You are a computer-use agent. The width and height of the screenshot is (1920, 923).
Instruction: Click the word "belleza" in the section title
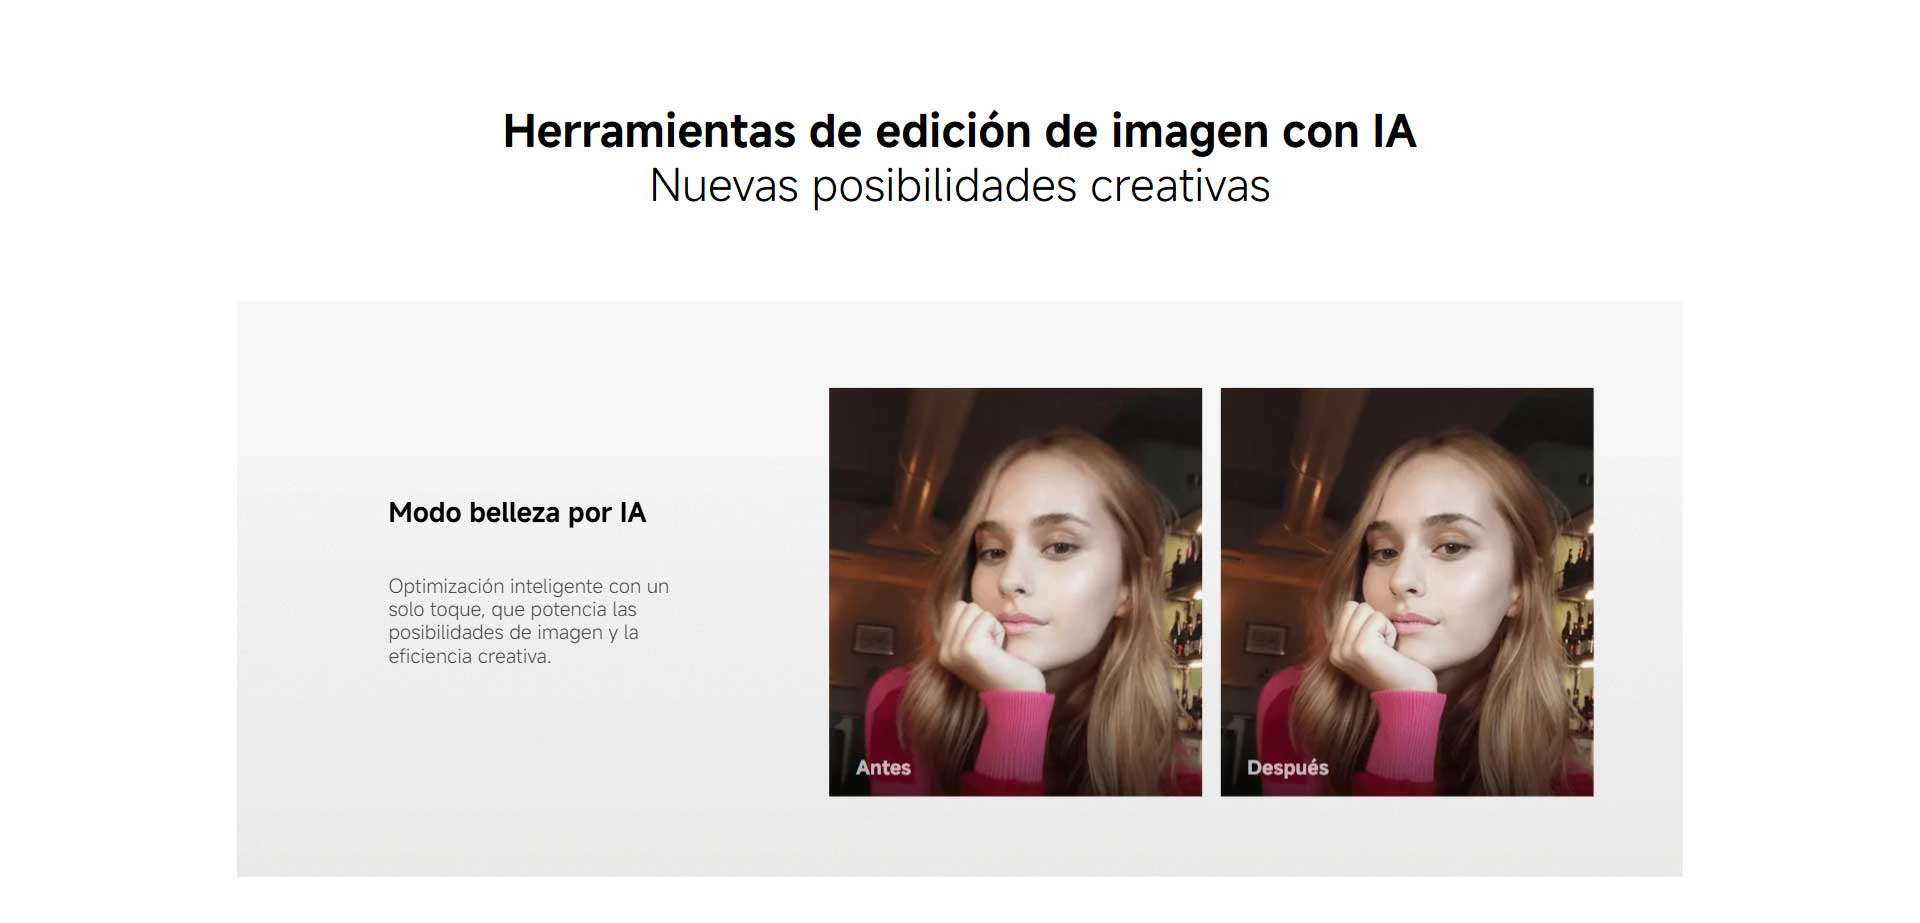click(514, 513)
